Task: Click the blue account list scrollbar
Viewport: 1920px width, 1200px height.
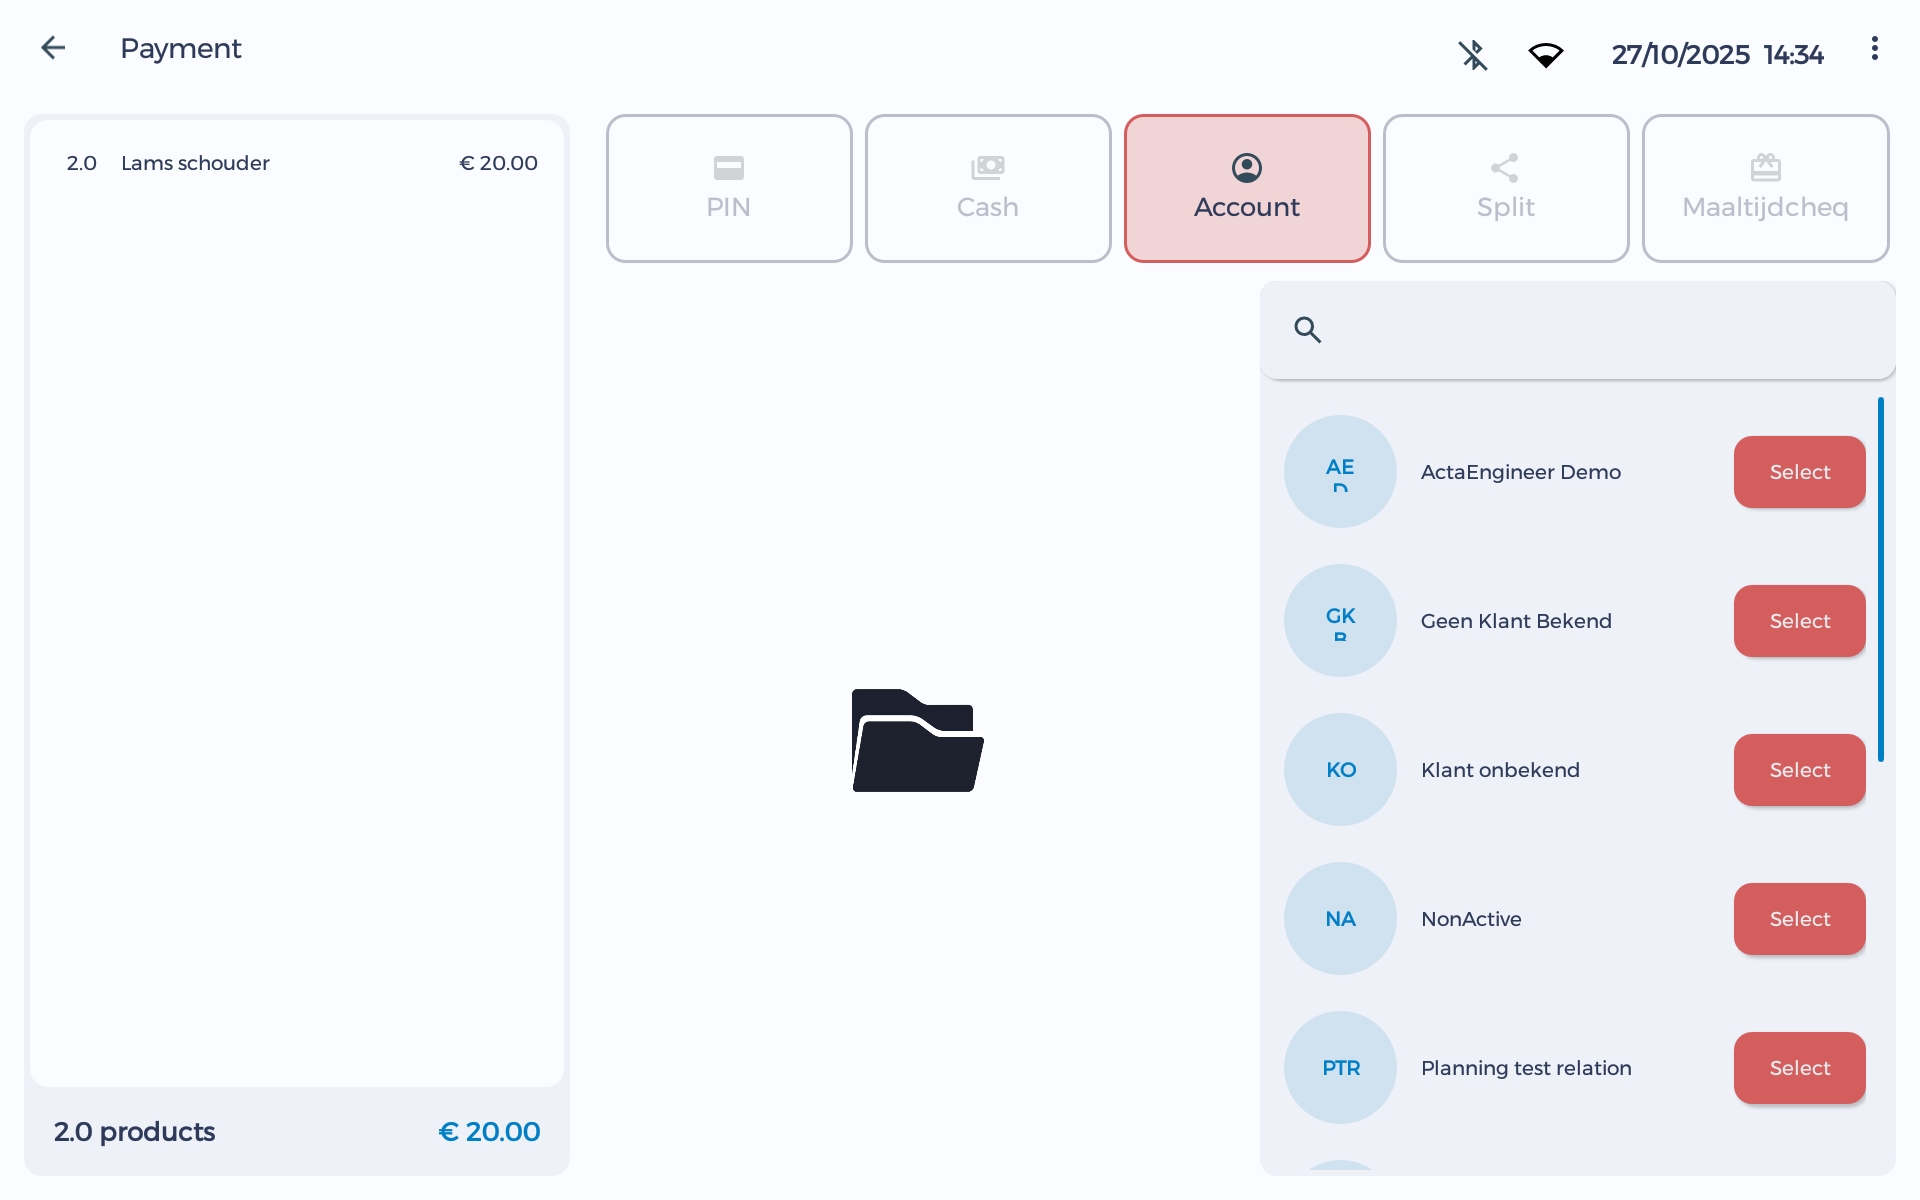Action: click(x=1880, y=580)
